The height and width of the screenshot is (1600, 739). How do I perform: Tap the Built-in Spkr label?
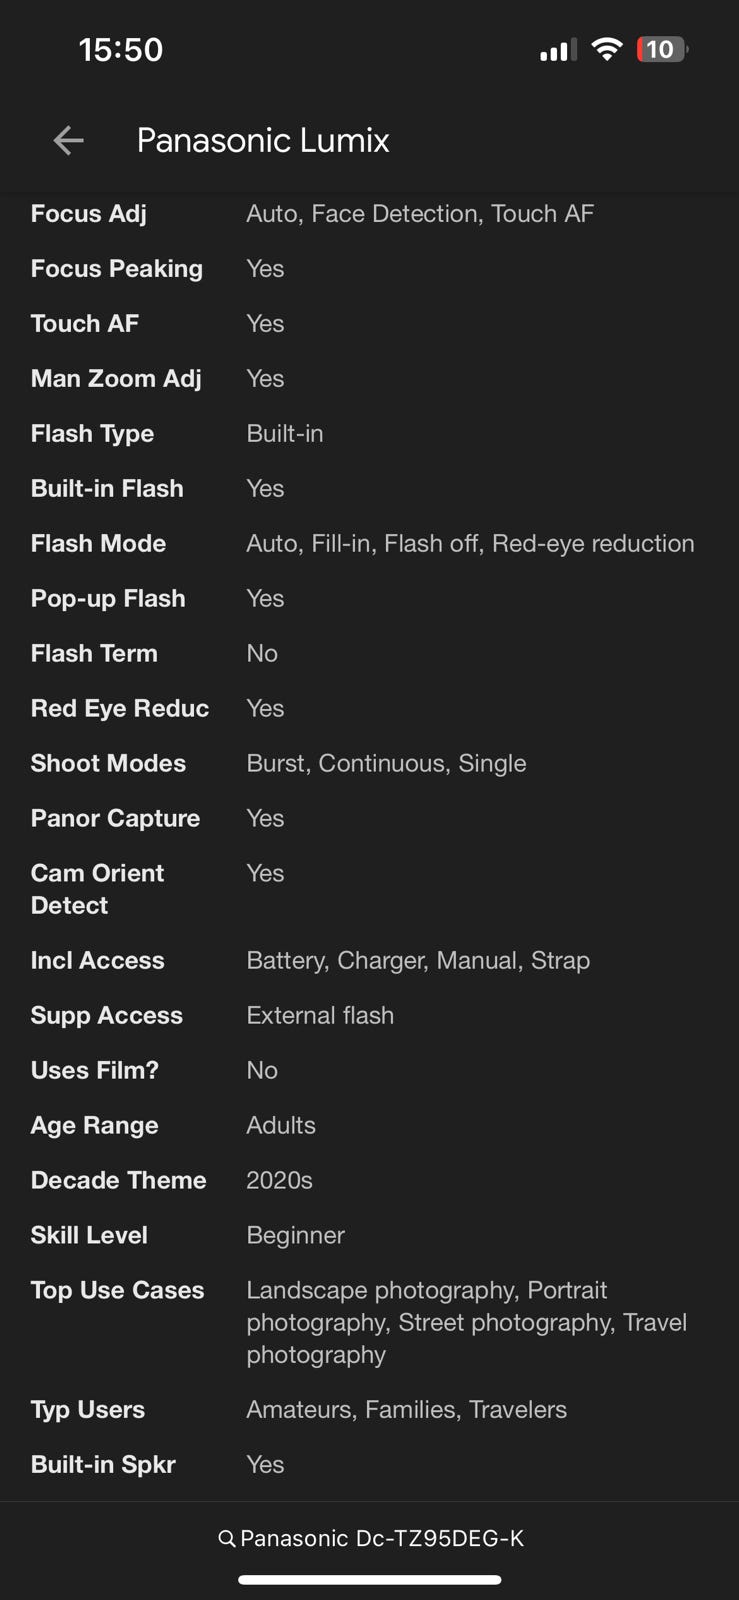click(103, 1465)
